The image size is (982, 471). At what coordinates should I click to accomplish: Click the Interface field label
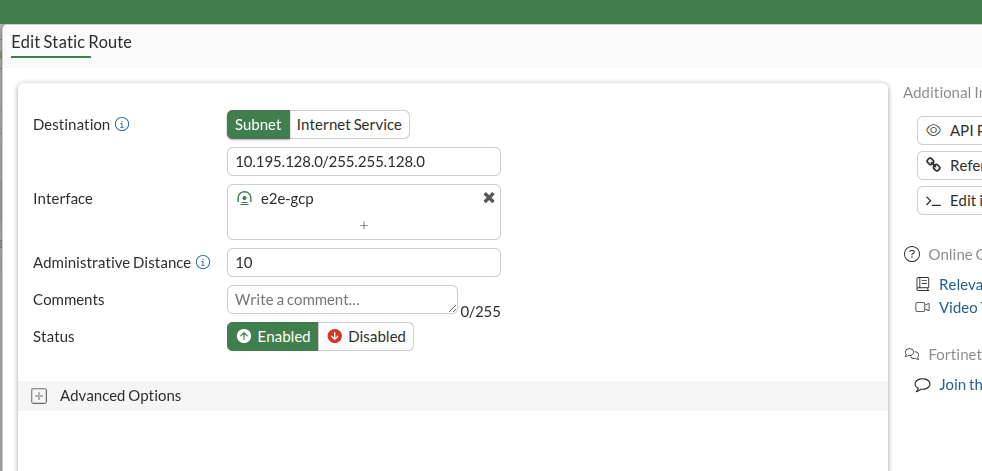coord(63,199)
